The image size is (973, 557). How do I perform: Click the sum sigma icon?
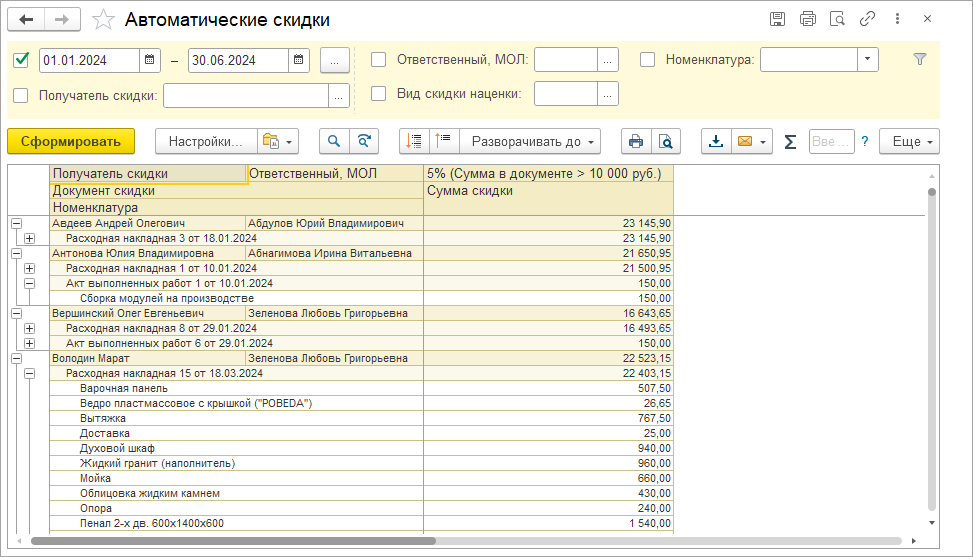pos(790,142)
